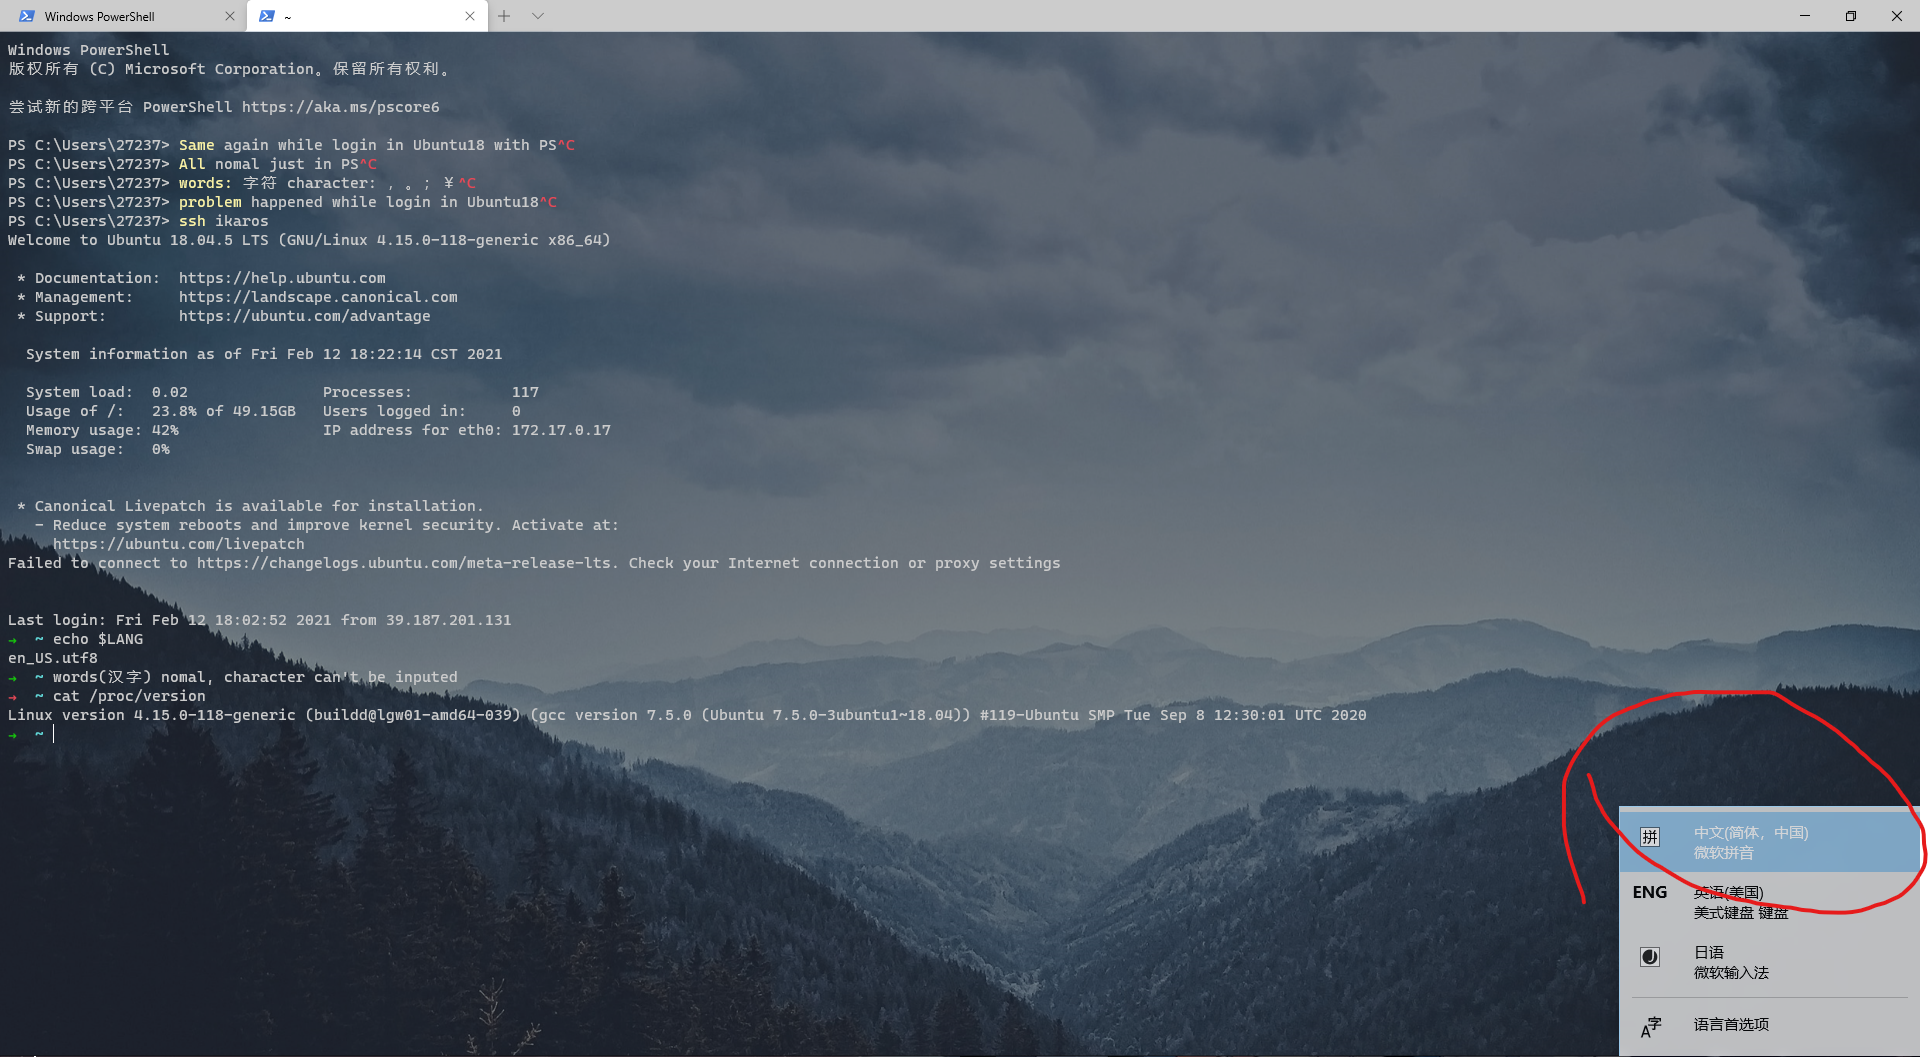Click the Pinyin input method icon
This screenshot has width=1928, height=1057.
[x=1650, y=837]
